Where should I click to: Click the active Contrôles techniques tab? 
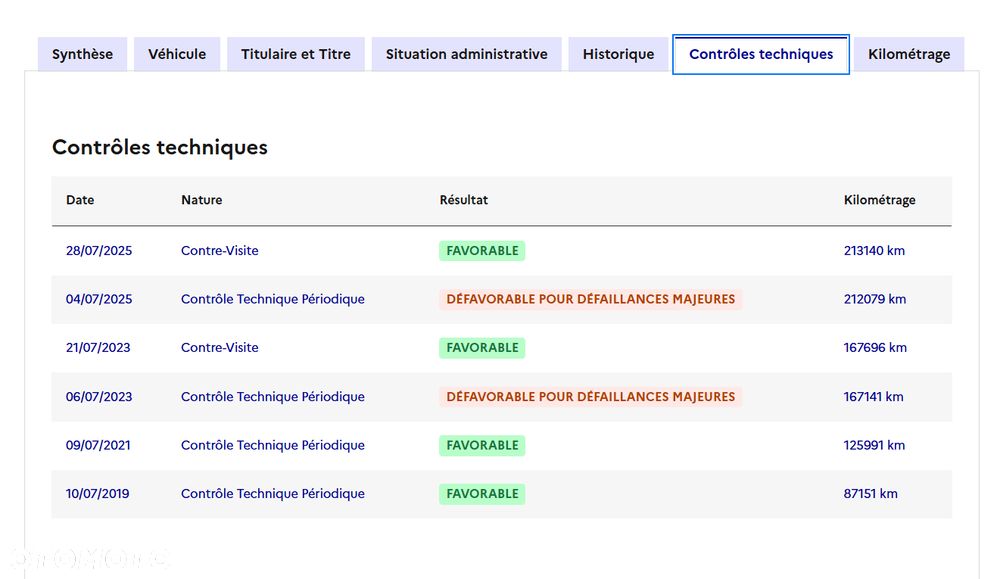(x=761, y=54)
